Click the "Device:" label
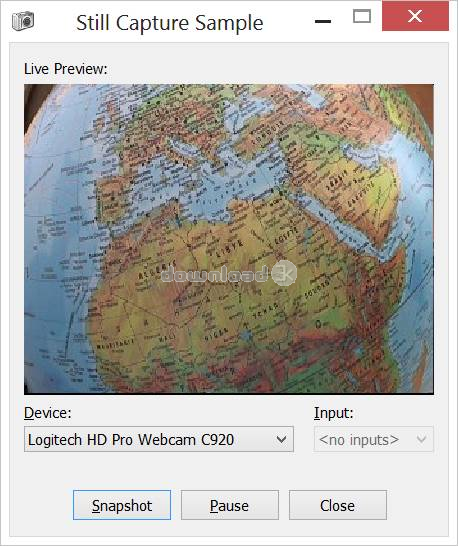 [x=48, y=413]
